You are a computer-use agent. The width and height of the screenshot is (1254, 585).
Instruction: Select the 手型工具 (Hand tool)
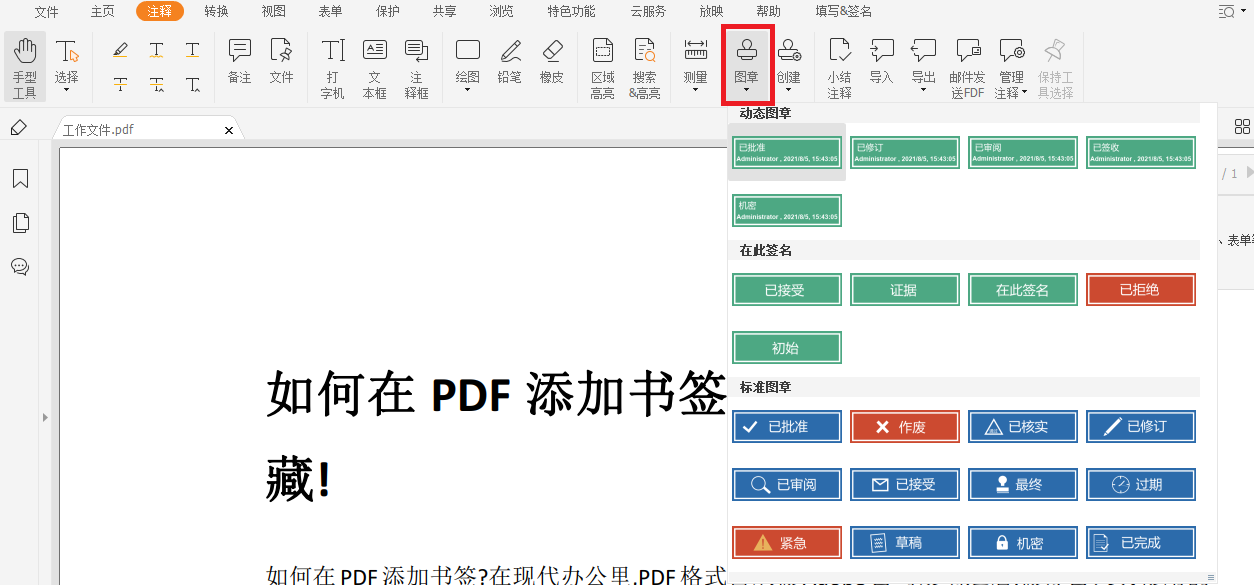[24, 62]
